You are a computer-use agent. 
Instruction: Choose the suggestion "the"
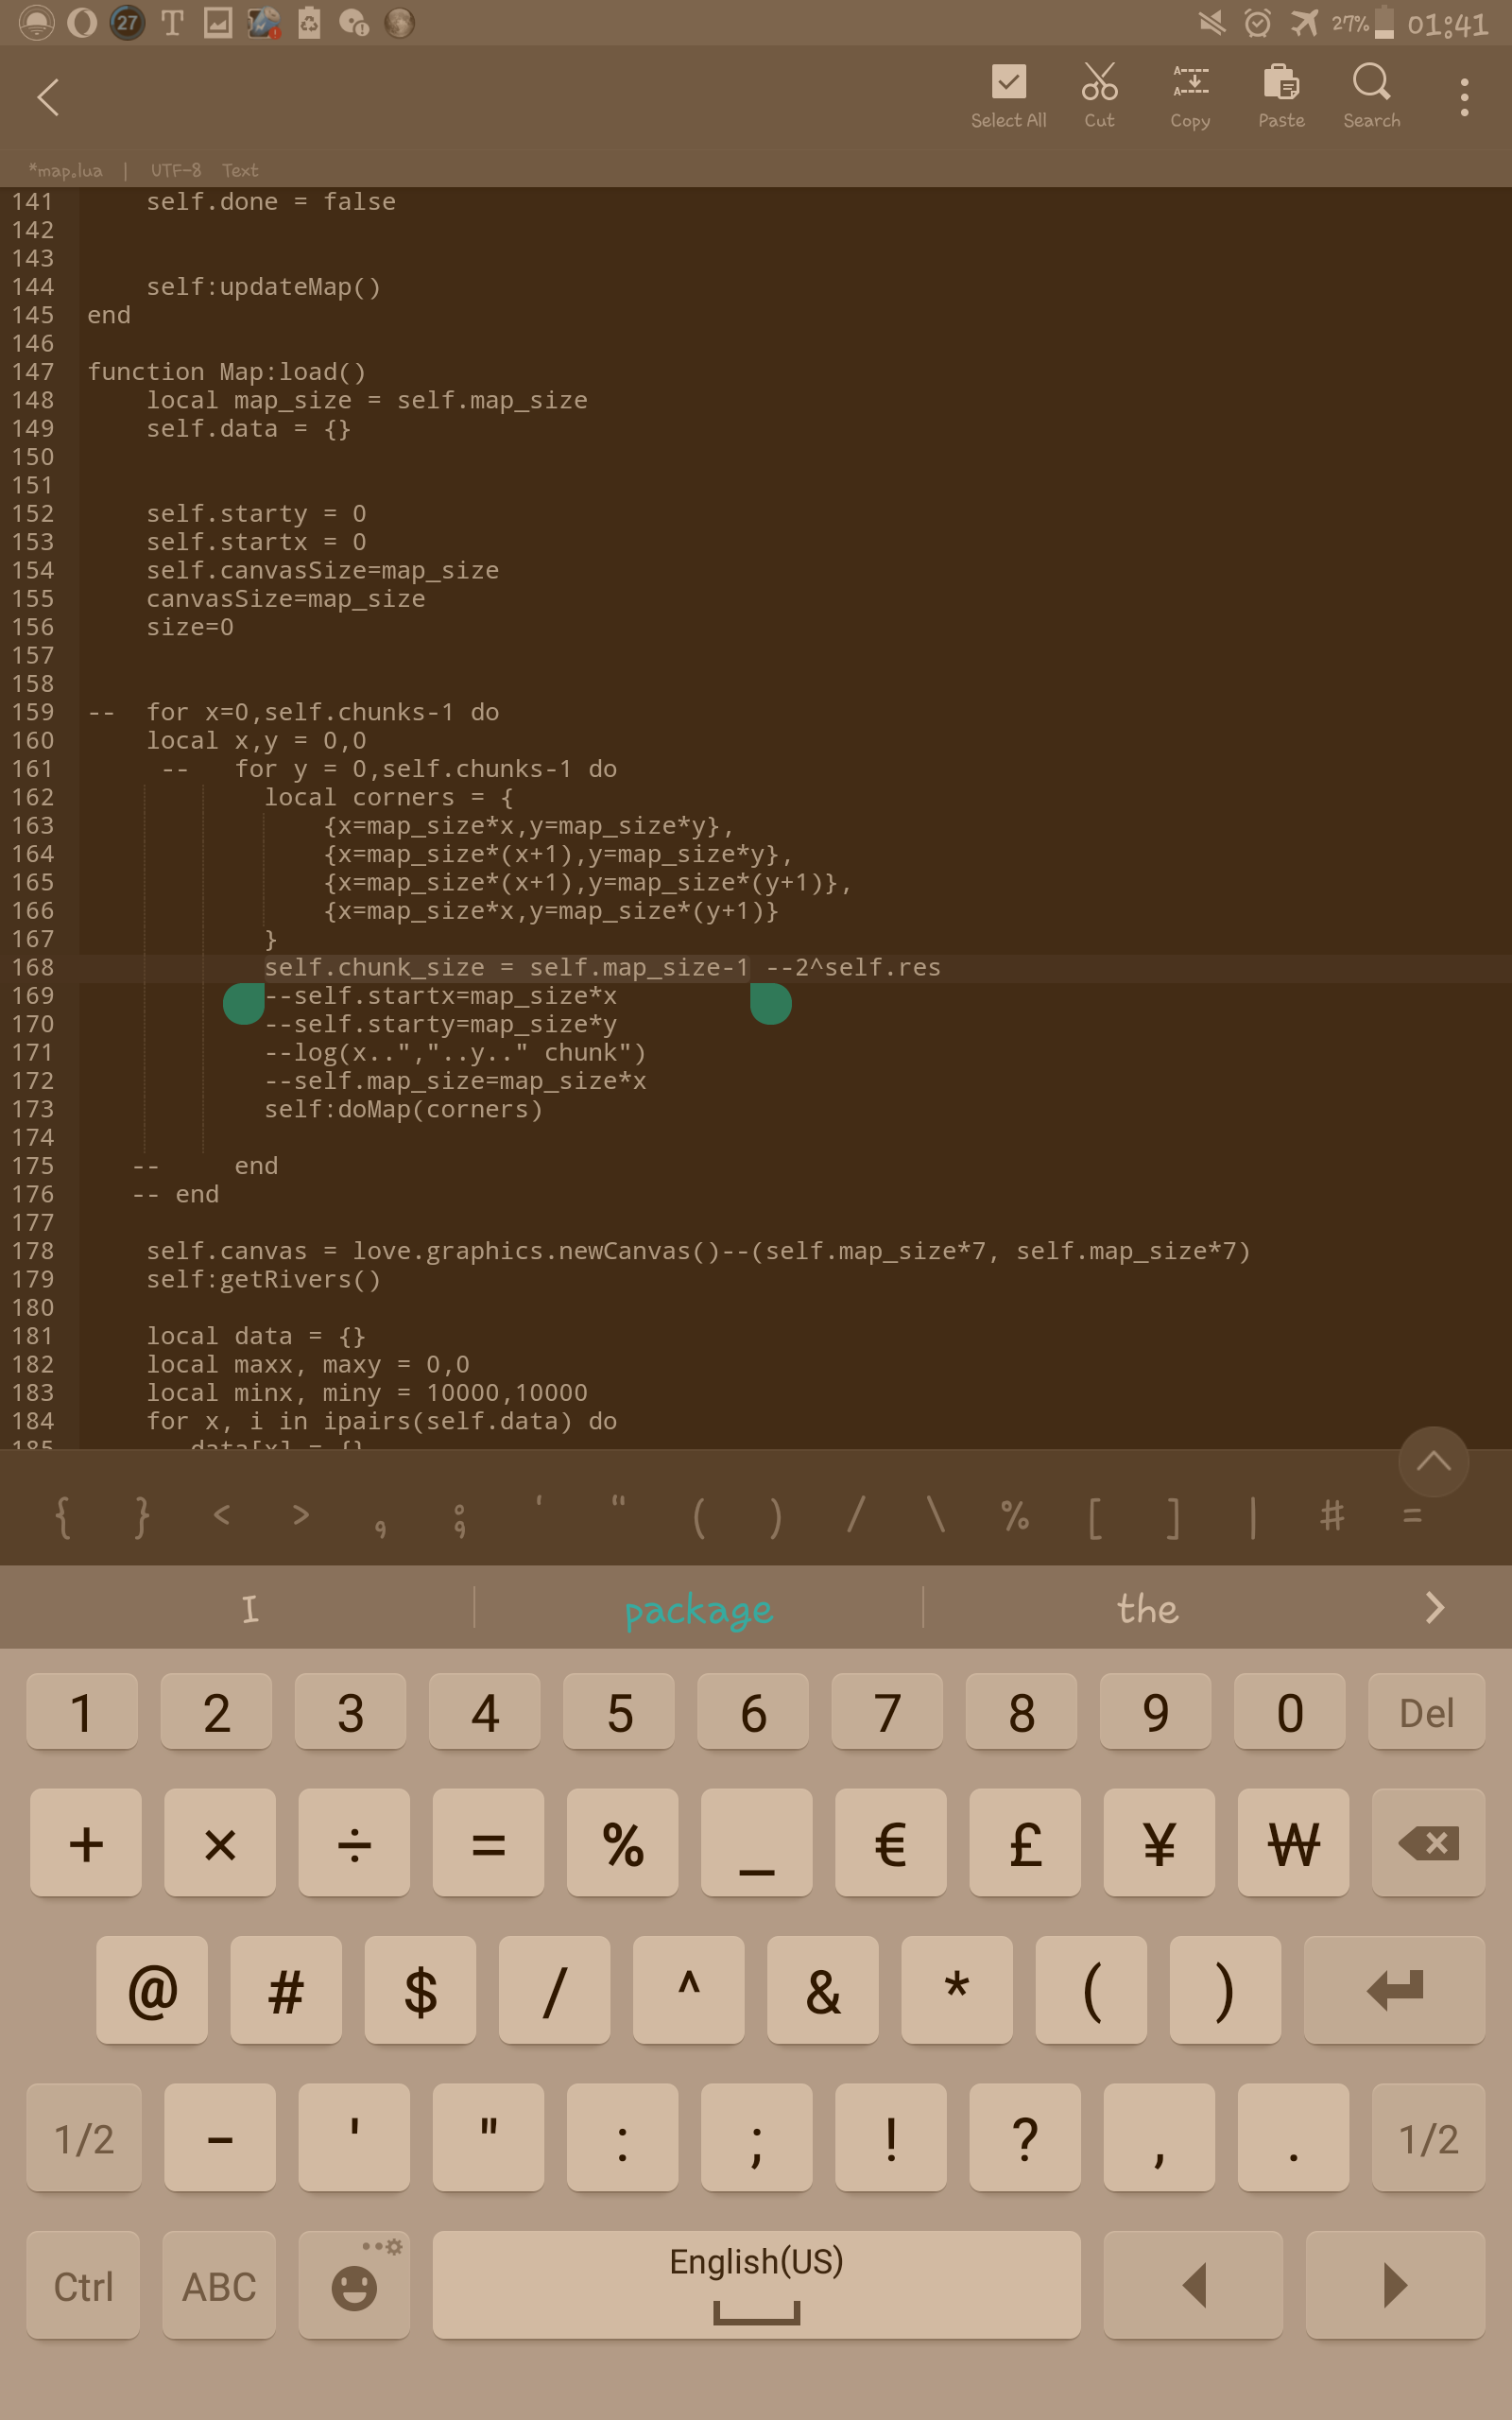[1147, 1608]
